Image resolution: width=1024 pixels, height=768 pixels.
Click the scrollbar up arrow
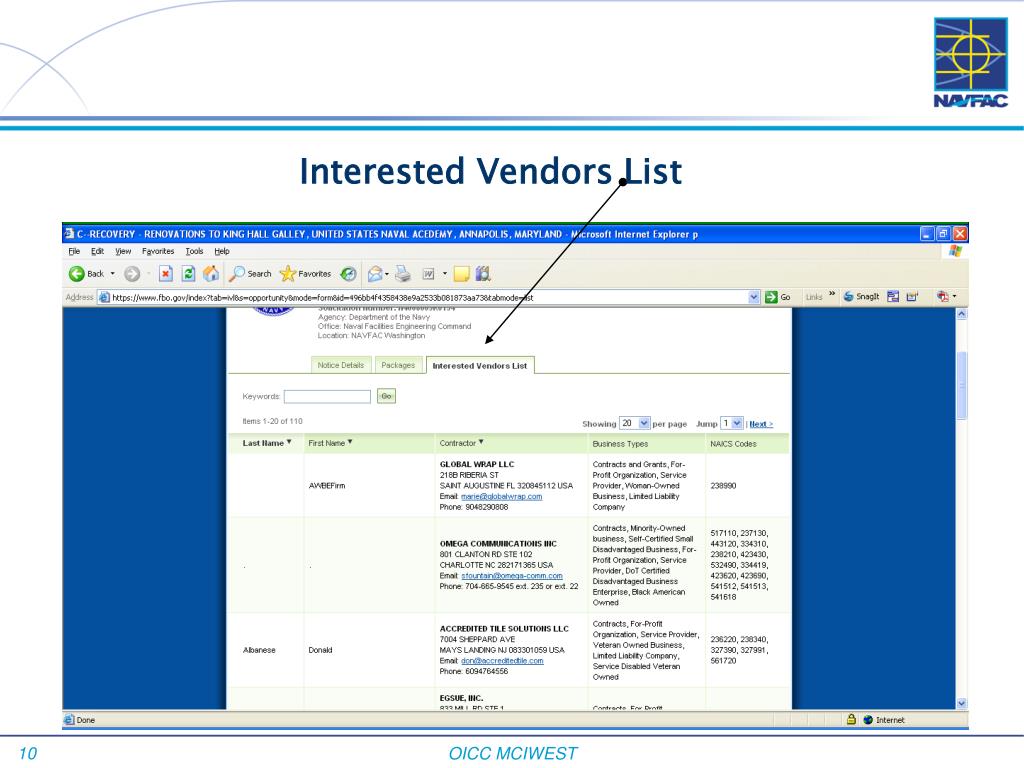point(961,314)
